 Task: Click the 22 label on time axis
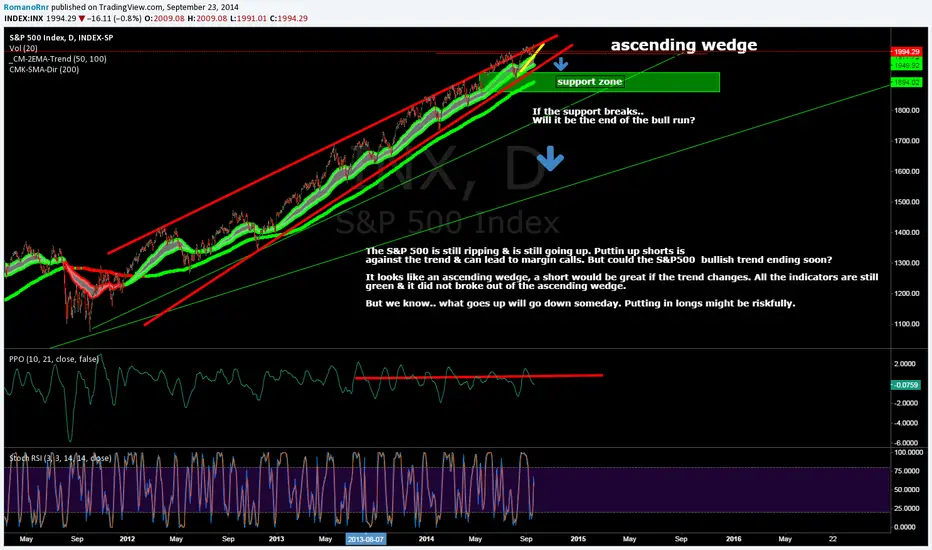(833, 539)
